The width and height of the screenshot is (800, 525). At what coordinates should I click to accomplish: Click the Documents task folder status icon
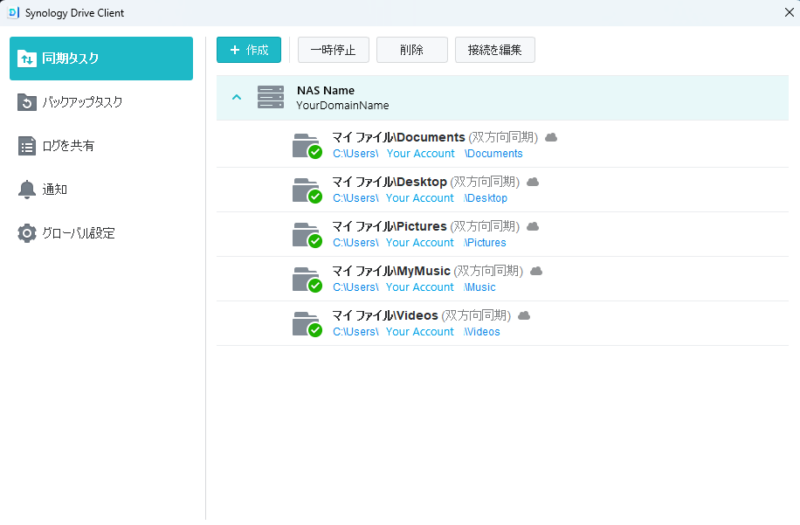click(307, 146)
